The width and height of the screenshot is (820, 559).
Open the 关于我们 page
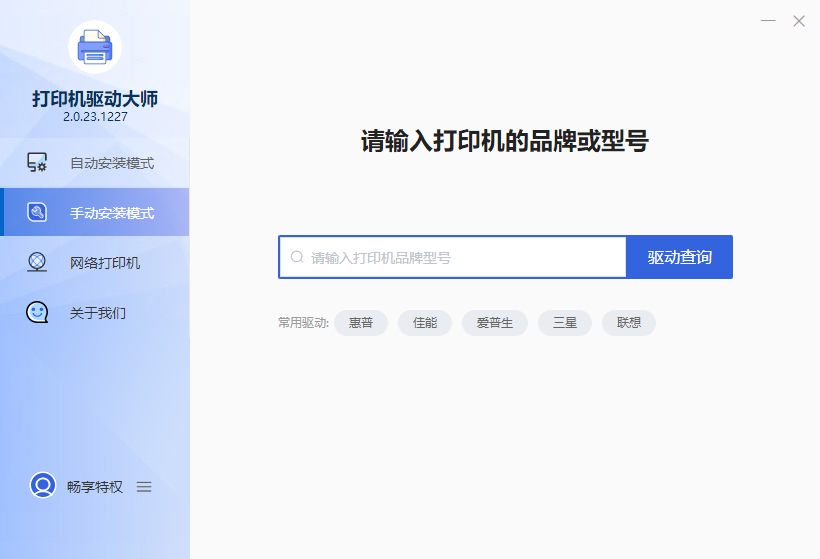tap(95, 313)
